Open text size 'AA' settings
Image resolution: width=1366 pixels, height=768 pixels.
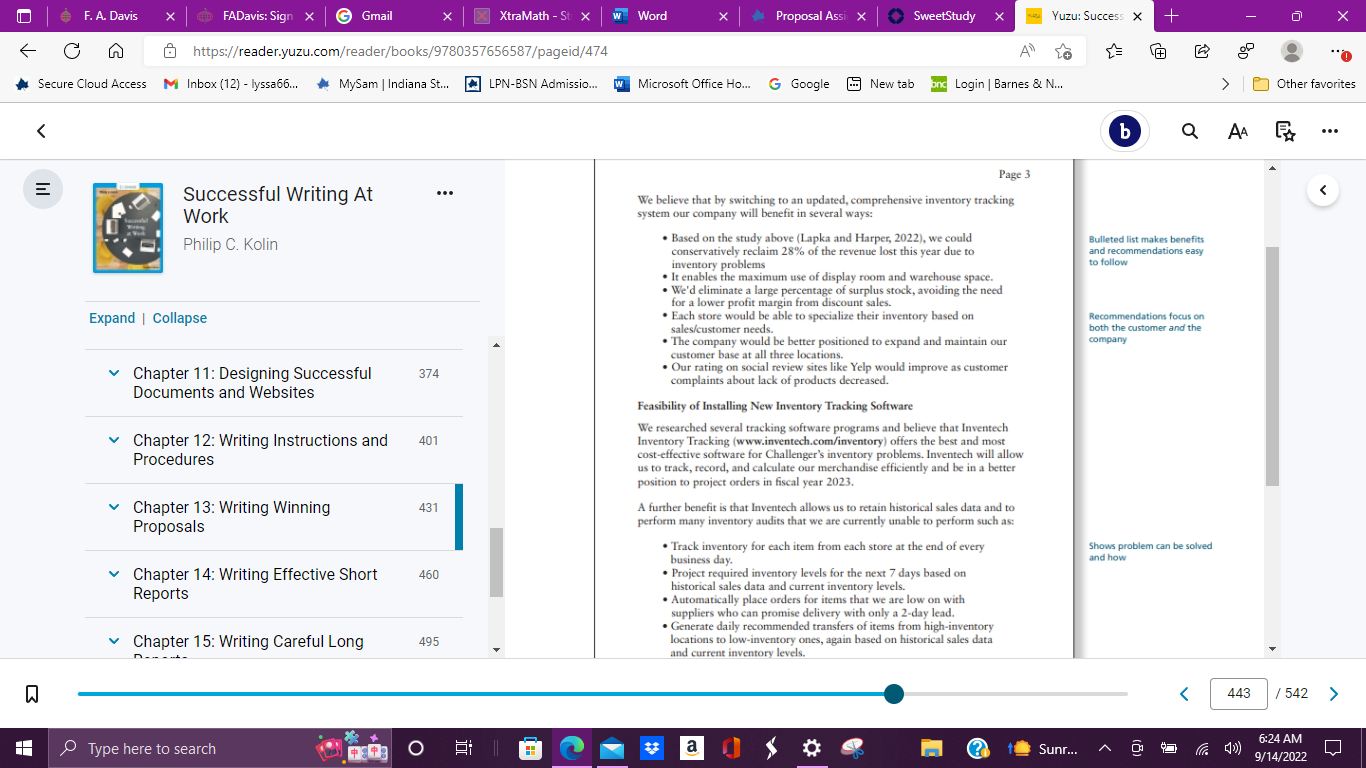pos(1238,131)
